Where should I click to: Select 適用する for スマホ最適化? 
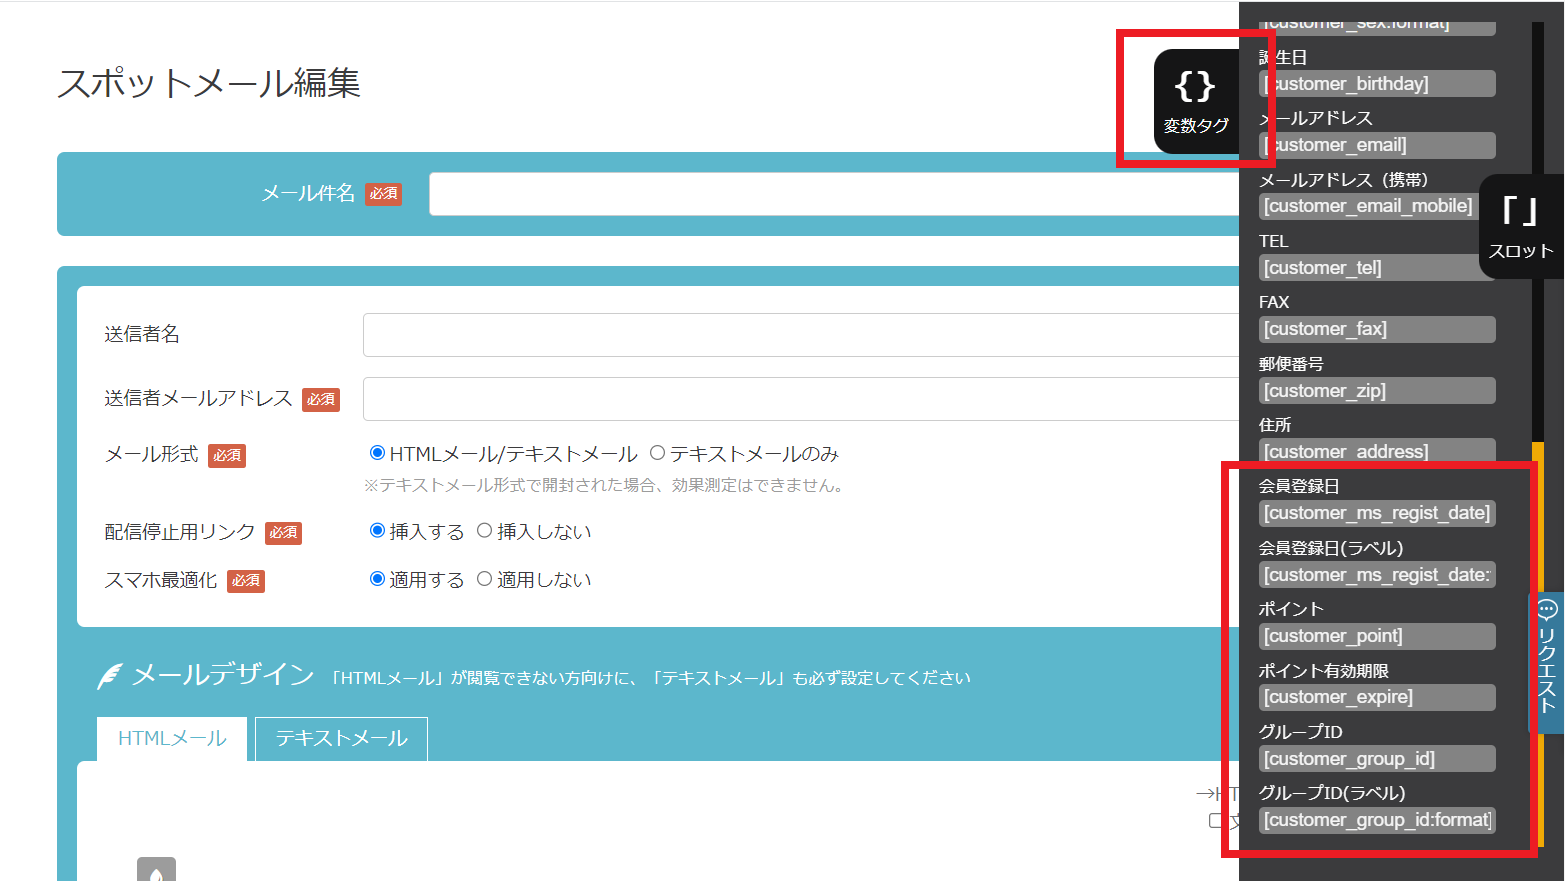[377, 579]
